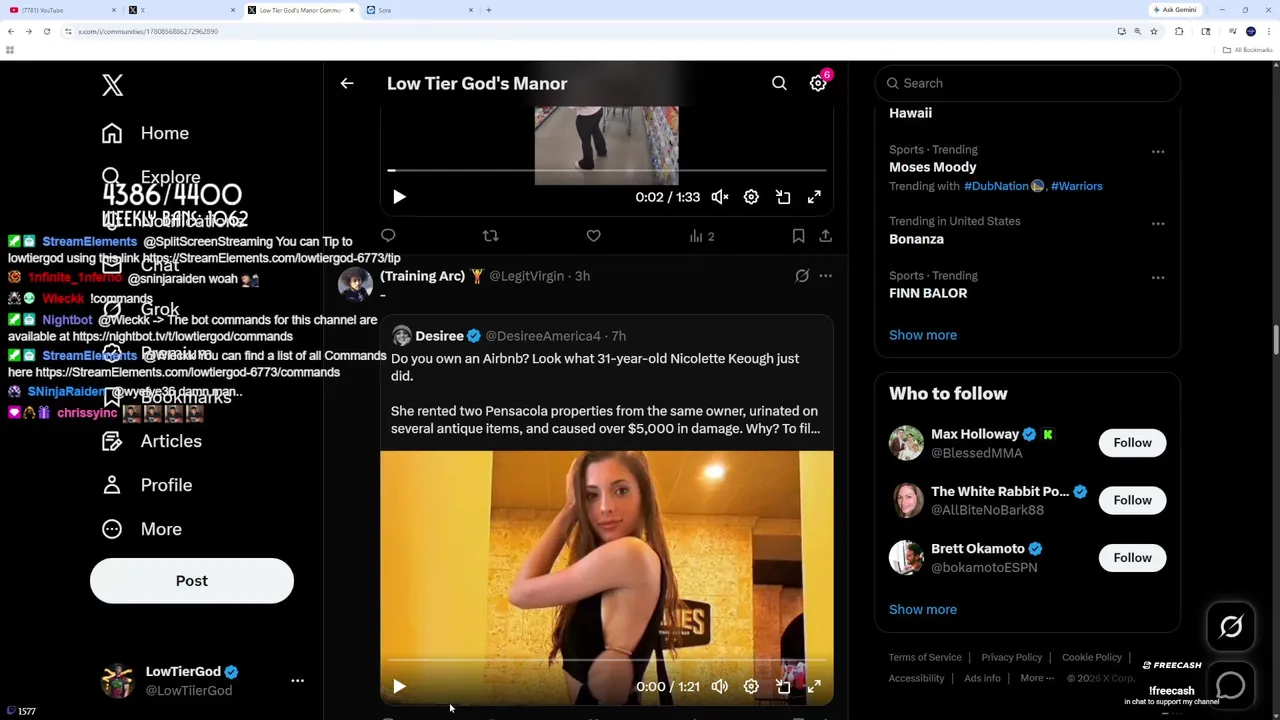Open Cookie Policy link
Viewport: 1280px width, 720px height.
pyautogui.click(x=1091, y=658)
